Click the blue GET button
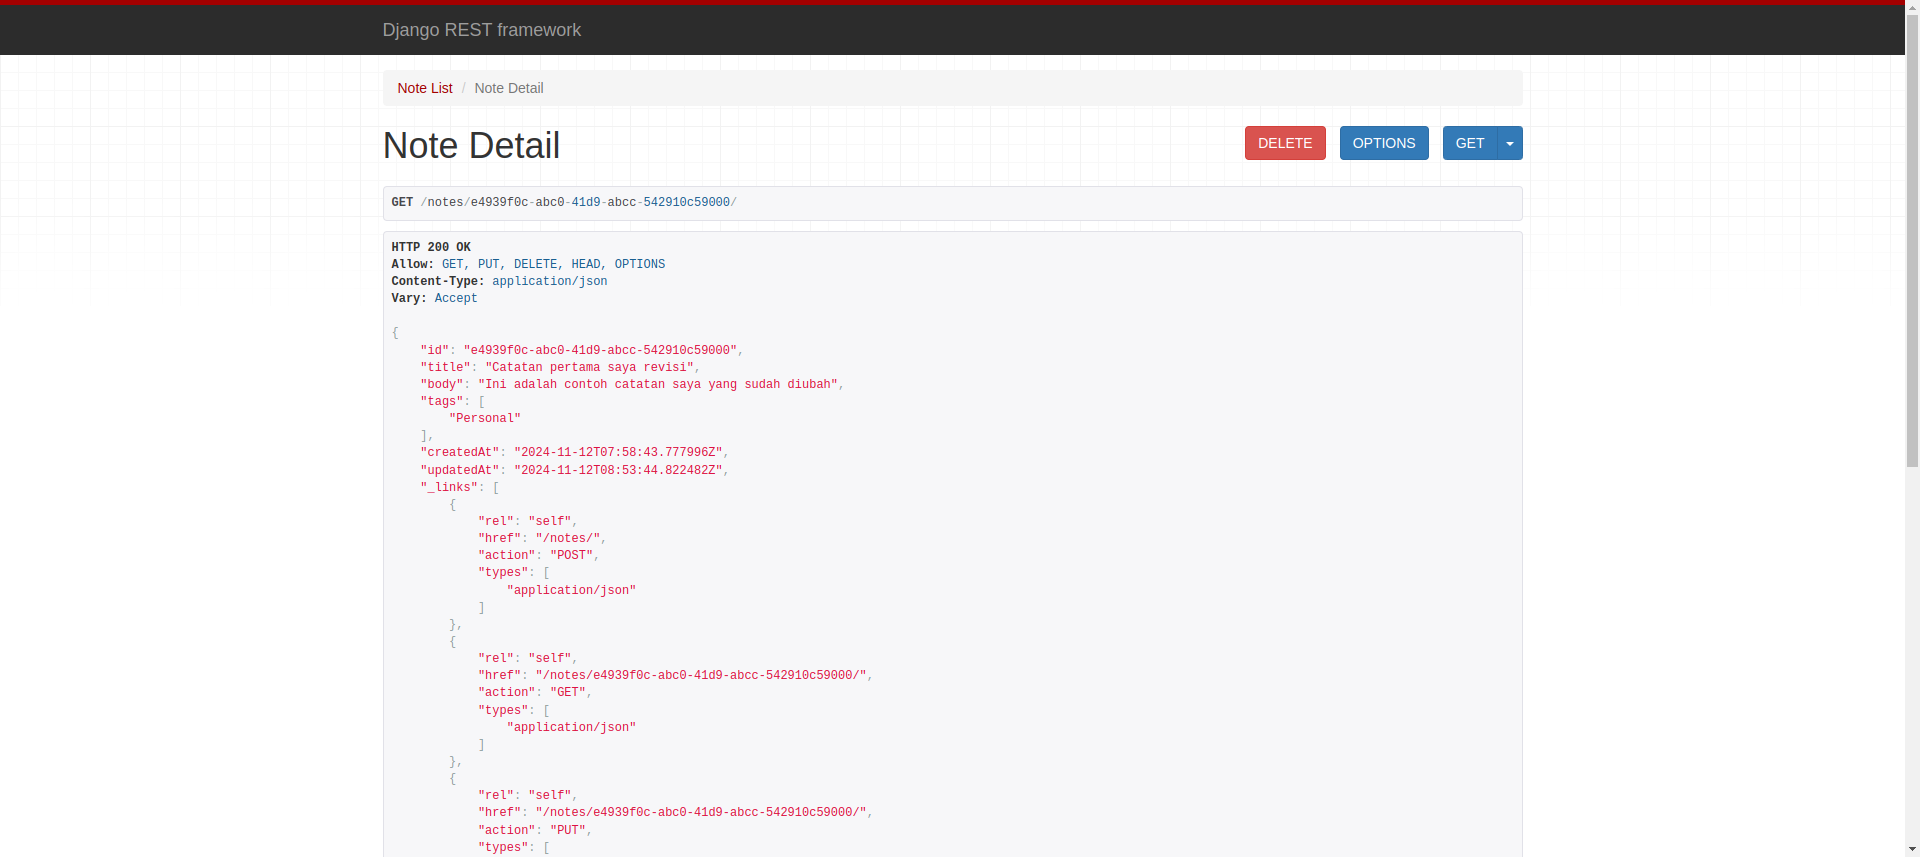This screenshot has height=857, width=1920. [1470, 143]
